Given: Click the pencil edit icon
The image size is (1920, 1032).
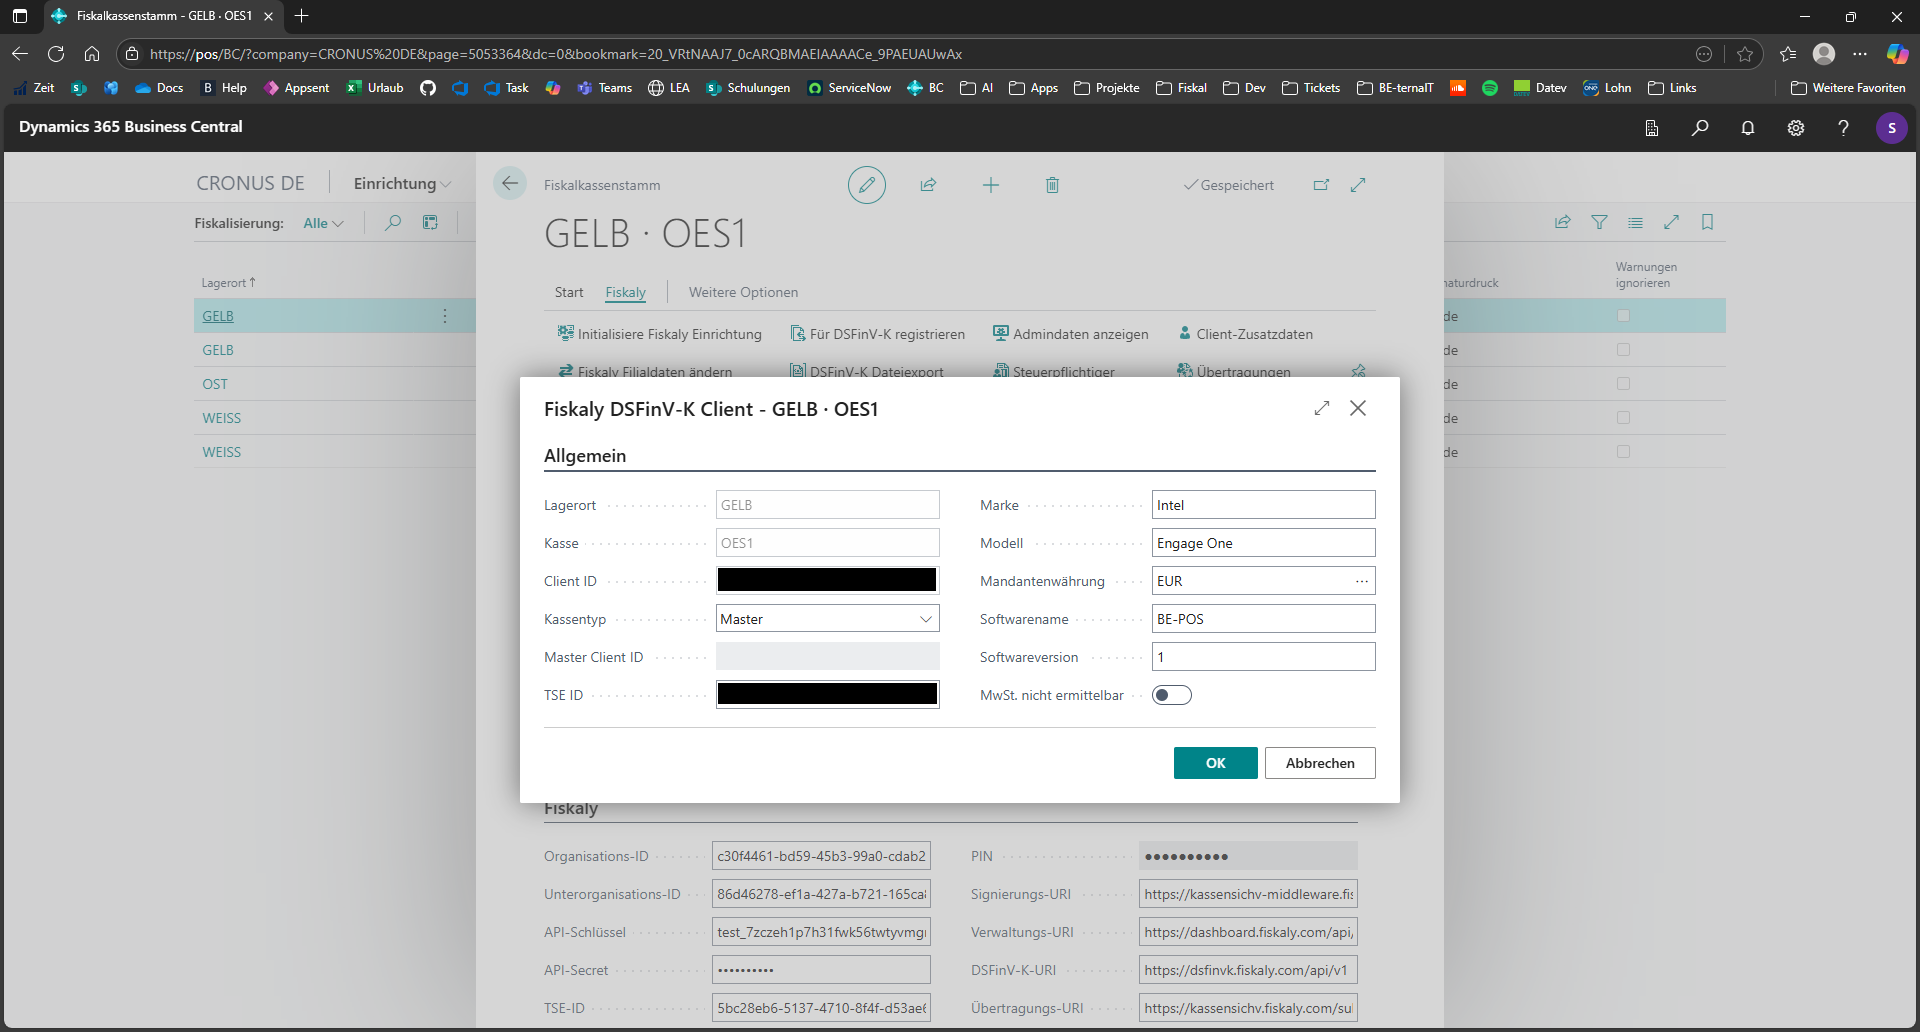Looking at the screenshot, I should (866, 185).
